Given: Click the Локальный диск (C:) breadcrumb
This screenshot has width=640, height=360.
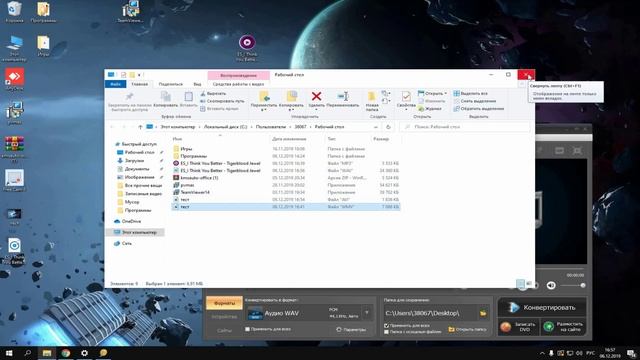Looking at the screenshot, I should pos(225,127).
